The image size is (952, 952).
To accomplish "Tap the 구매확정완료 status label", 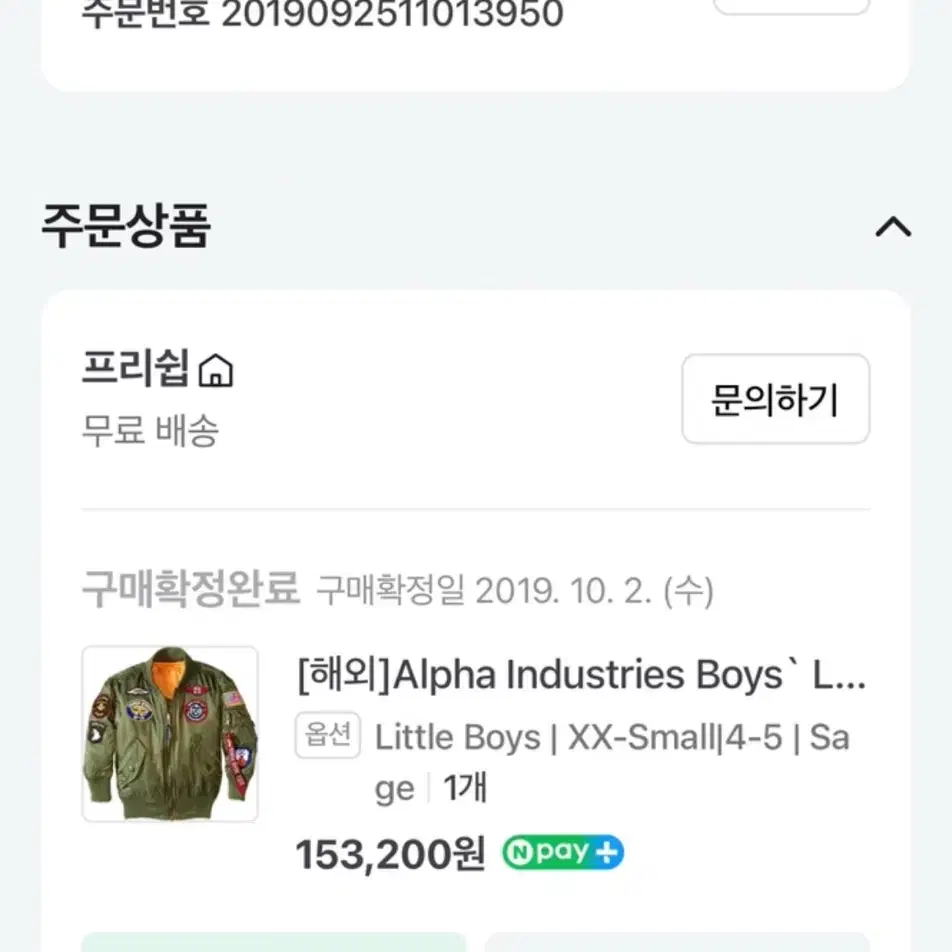I will click(x=191, y=589).
